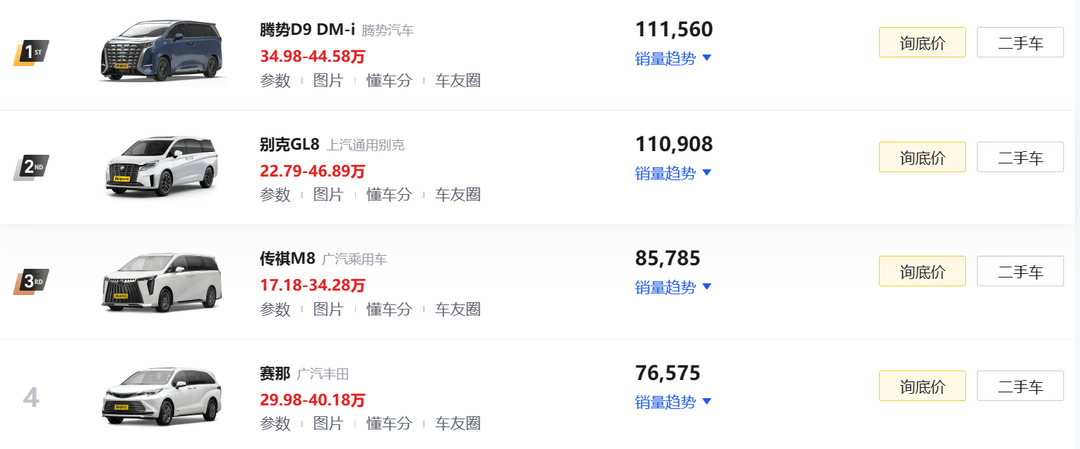This screenshot has width=1080, height=449.
Task: Click 询底价 button for 传祺M8
Action: coord(922,271)
